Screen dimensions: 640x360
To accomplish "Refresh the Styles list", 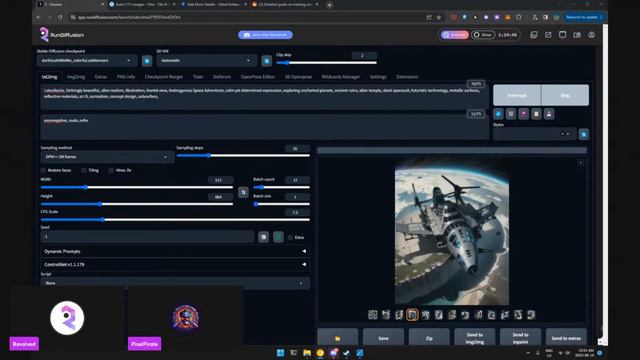I will click(x=584, y=134).
